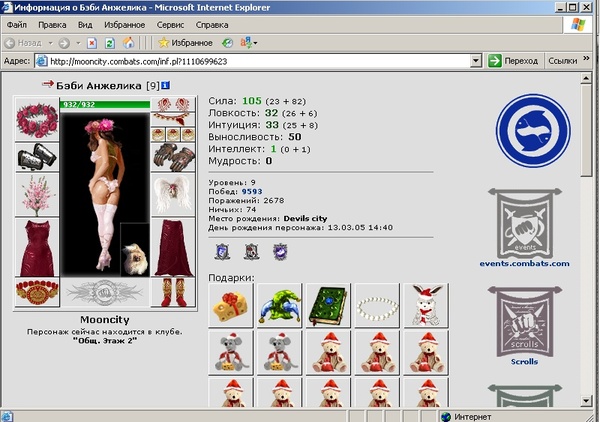
Task: Click the 932/932 health bar
Action: (105, 104)
